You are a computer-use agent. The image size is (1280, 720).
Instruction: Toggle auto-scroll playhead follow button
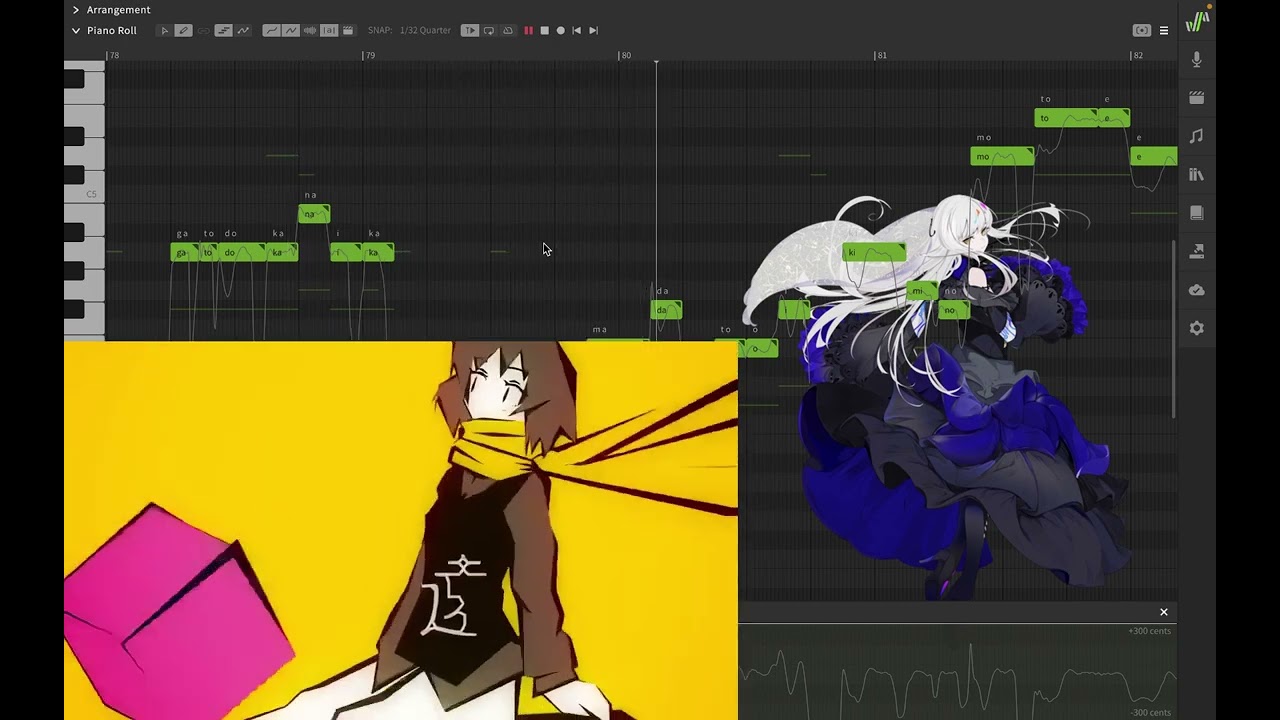[470, 31]
